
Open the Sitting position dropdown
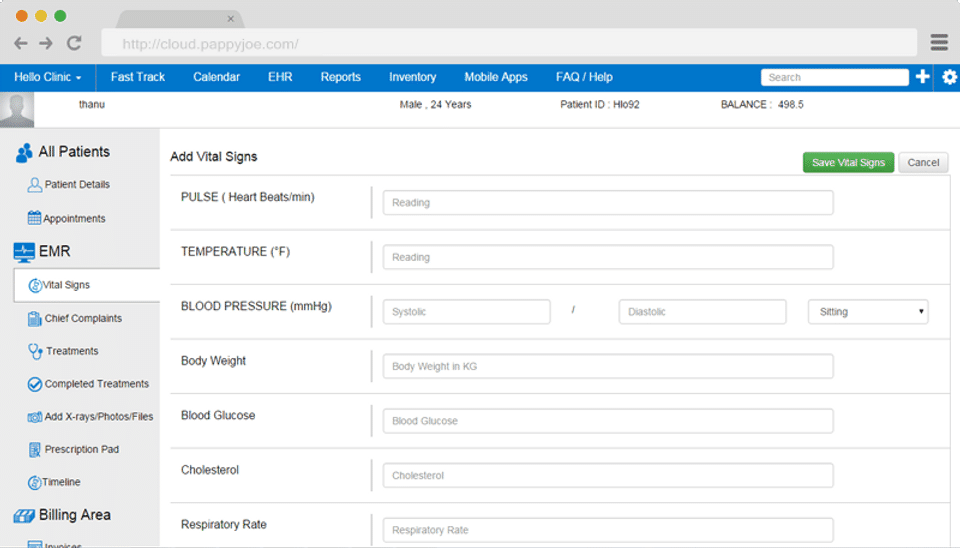tap(868, 312)
